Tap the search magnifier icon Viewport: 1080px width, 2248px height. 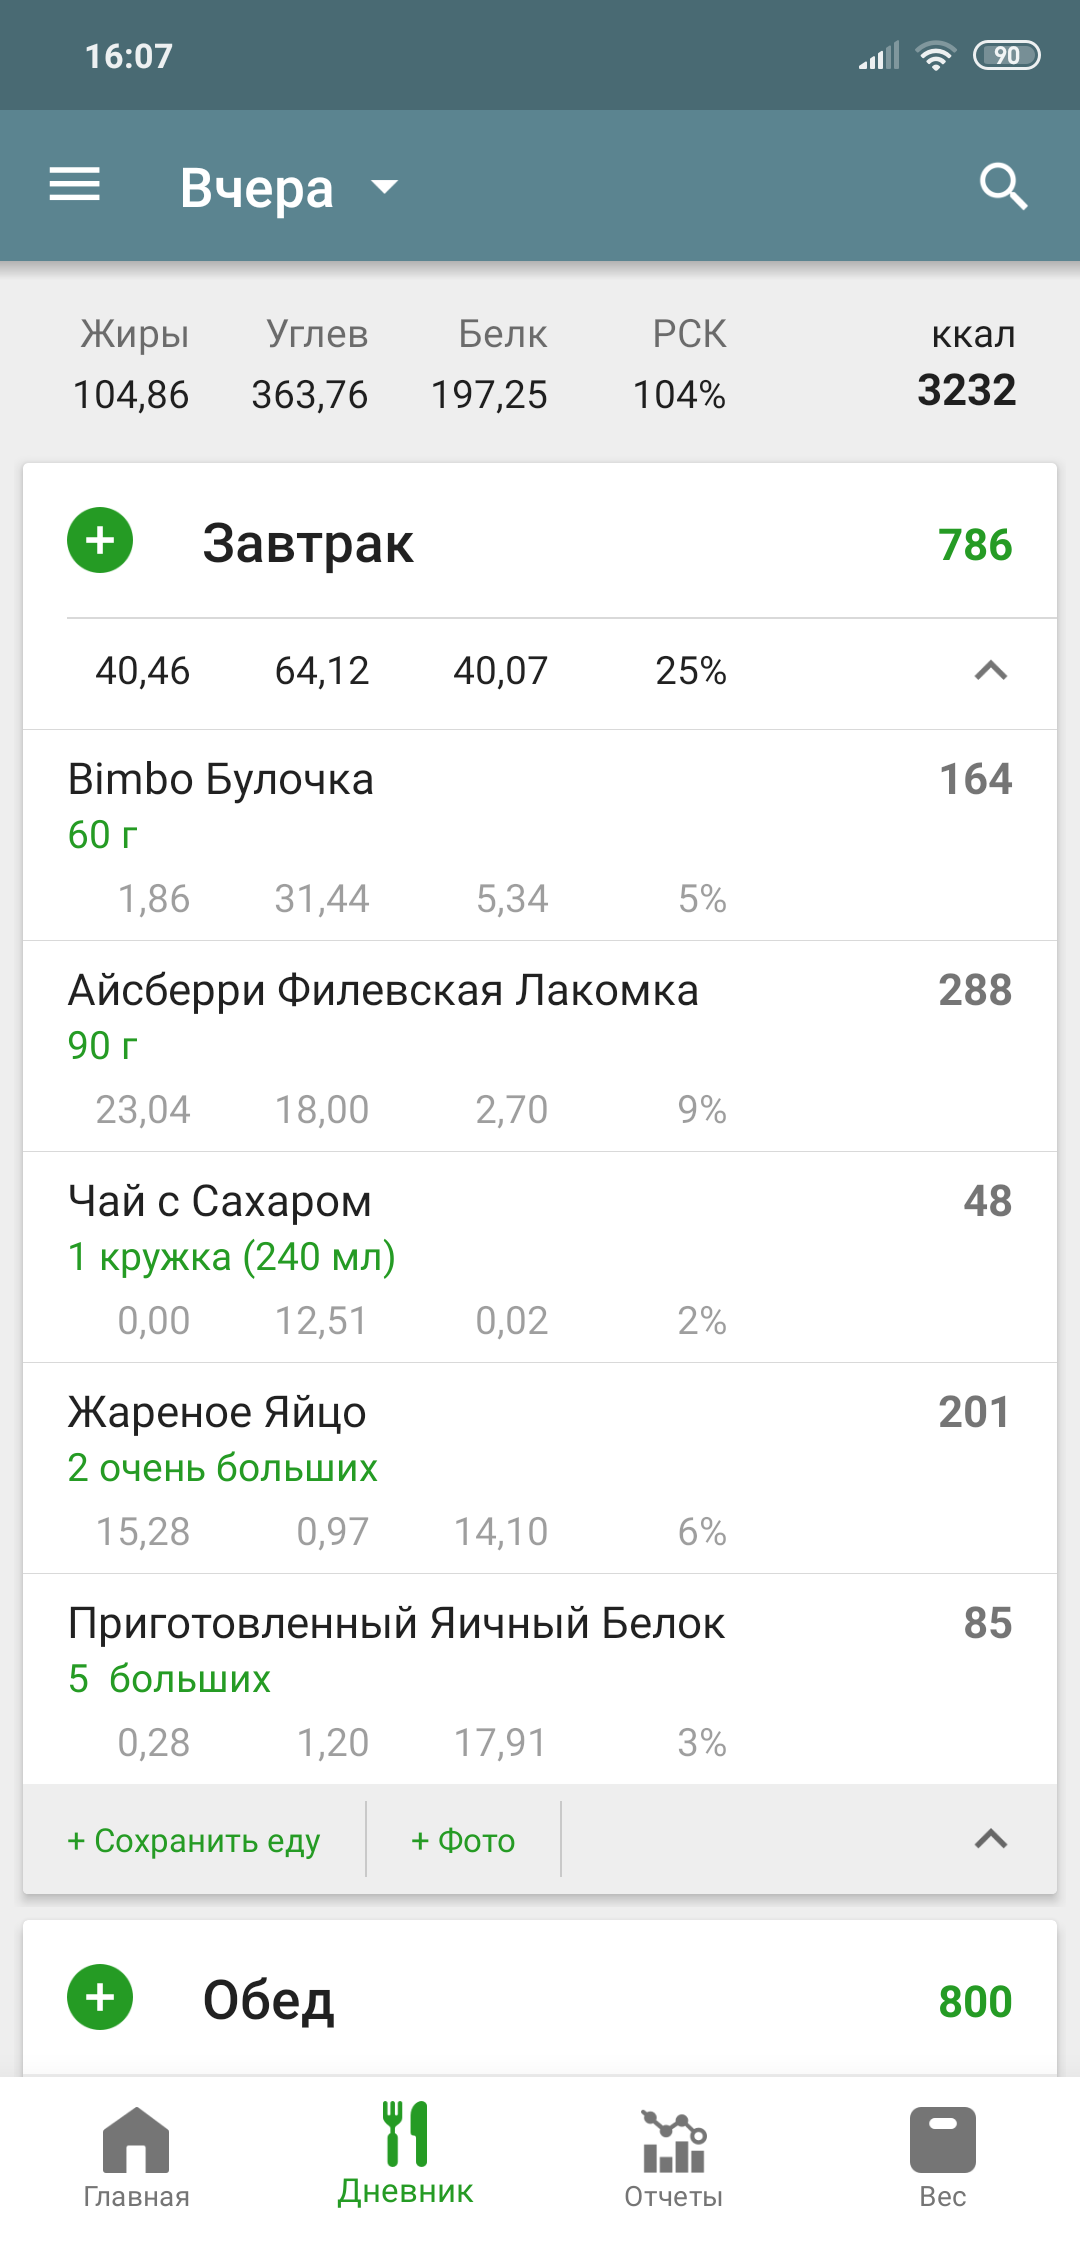[1003, 186]
